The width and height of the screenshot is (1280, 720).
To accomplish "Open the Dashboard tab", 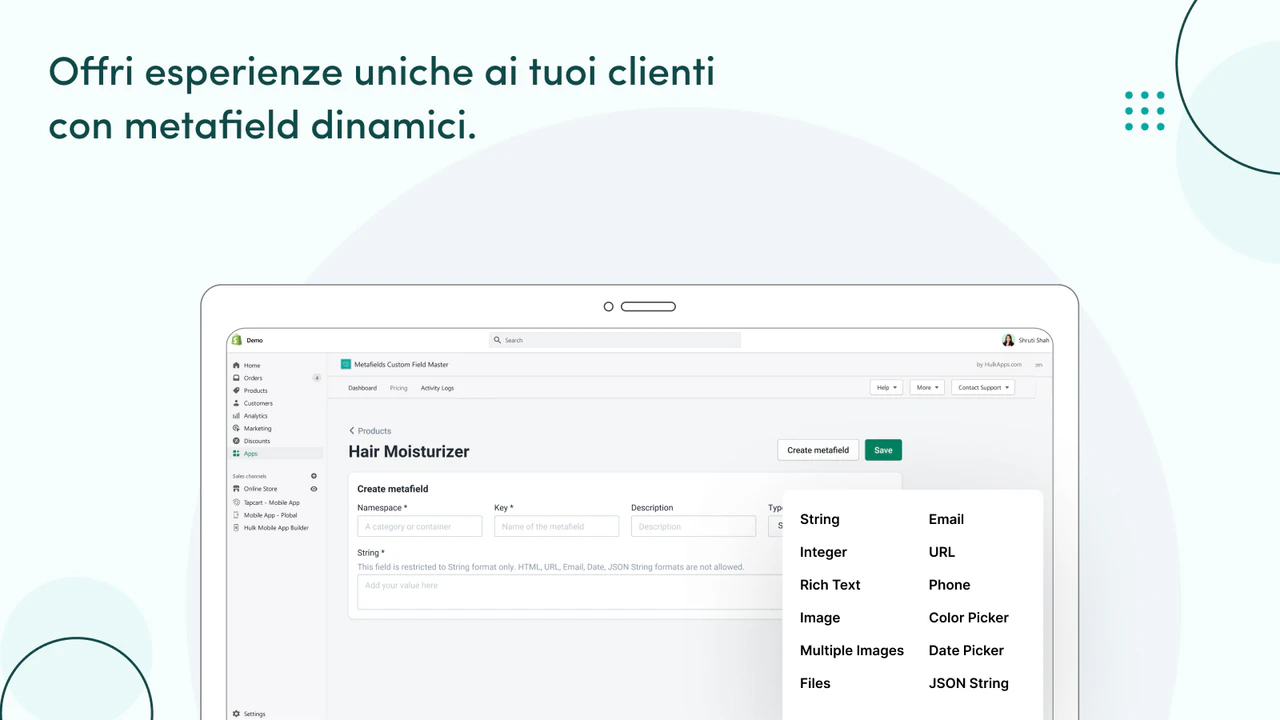I will [x=362, y=388].
